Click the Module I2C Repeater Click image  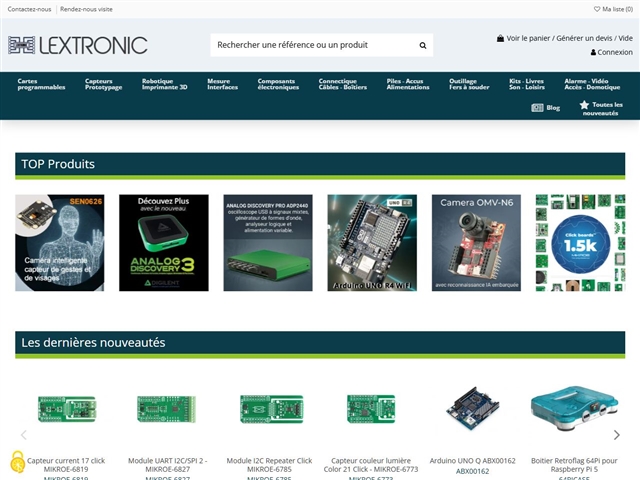click(271, 409)
